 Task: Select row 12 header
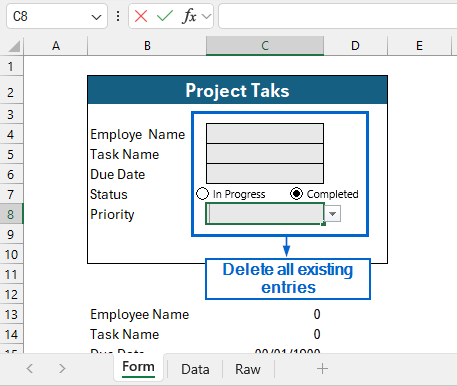(11, 294)
